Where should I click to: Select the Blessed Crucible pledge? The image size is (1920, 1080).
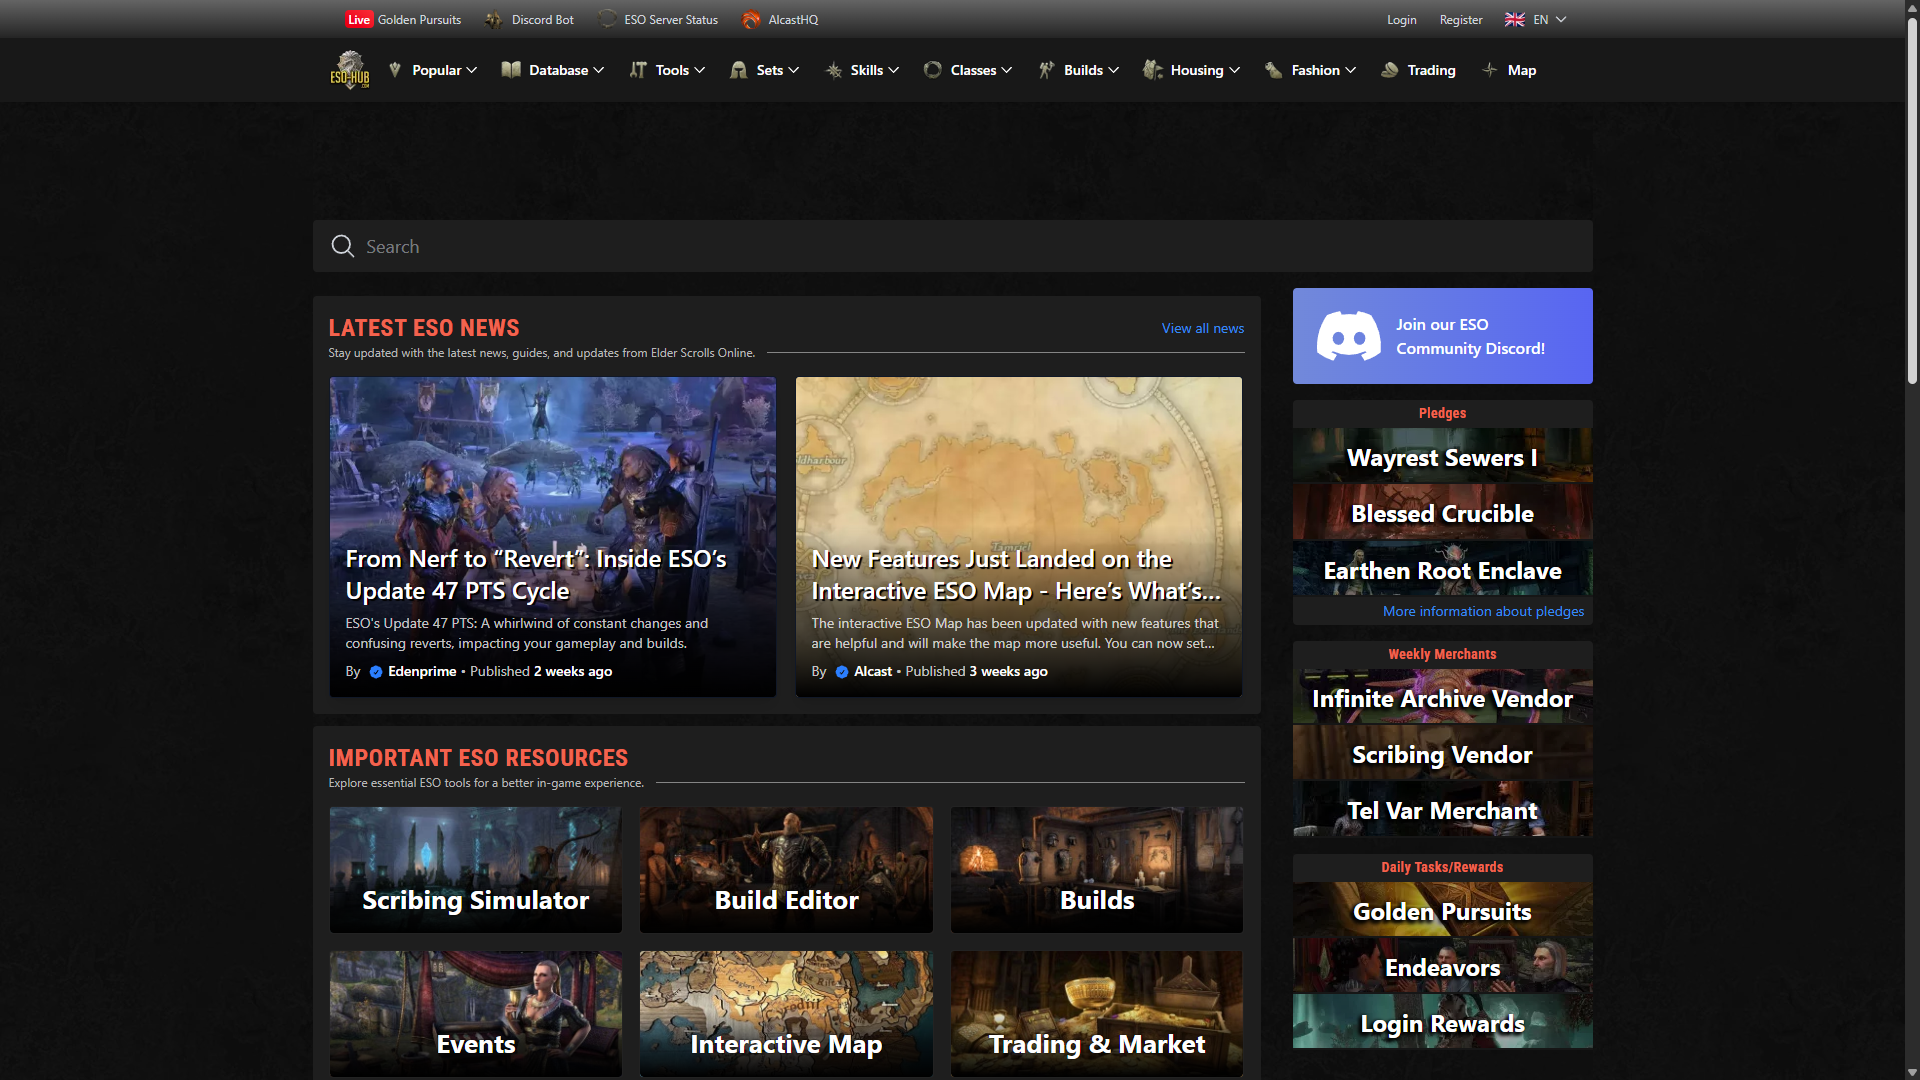pos(1442,512)
